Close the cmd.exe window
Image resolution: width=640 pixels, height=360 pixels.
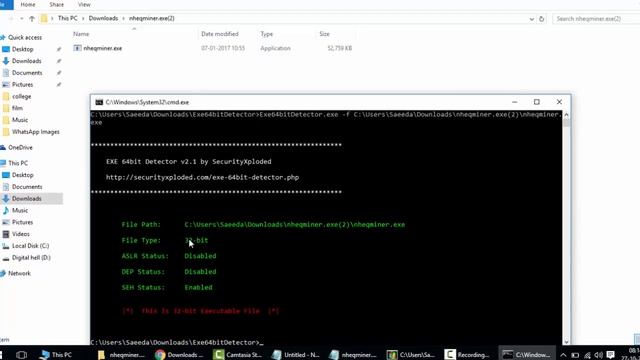coord(559,102)
